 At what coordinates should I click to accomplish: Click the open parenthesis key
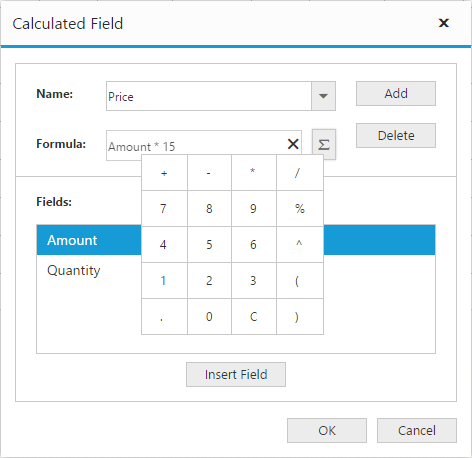click(x=300, y=281)
